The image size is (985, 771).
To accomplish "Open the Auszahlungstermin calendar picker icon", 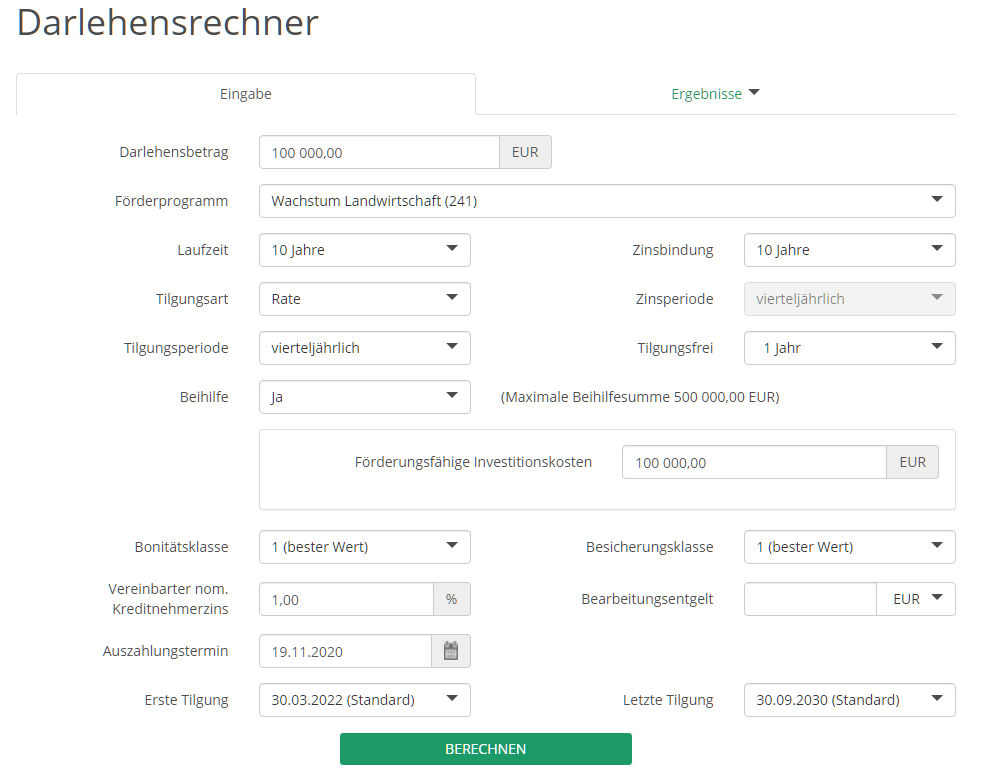I will point(450,651).
